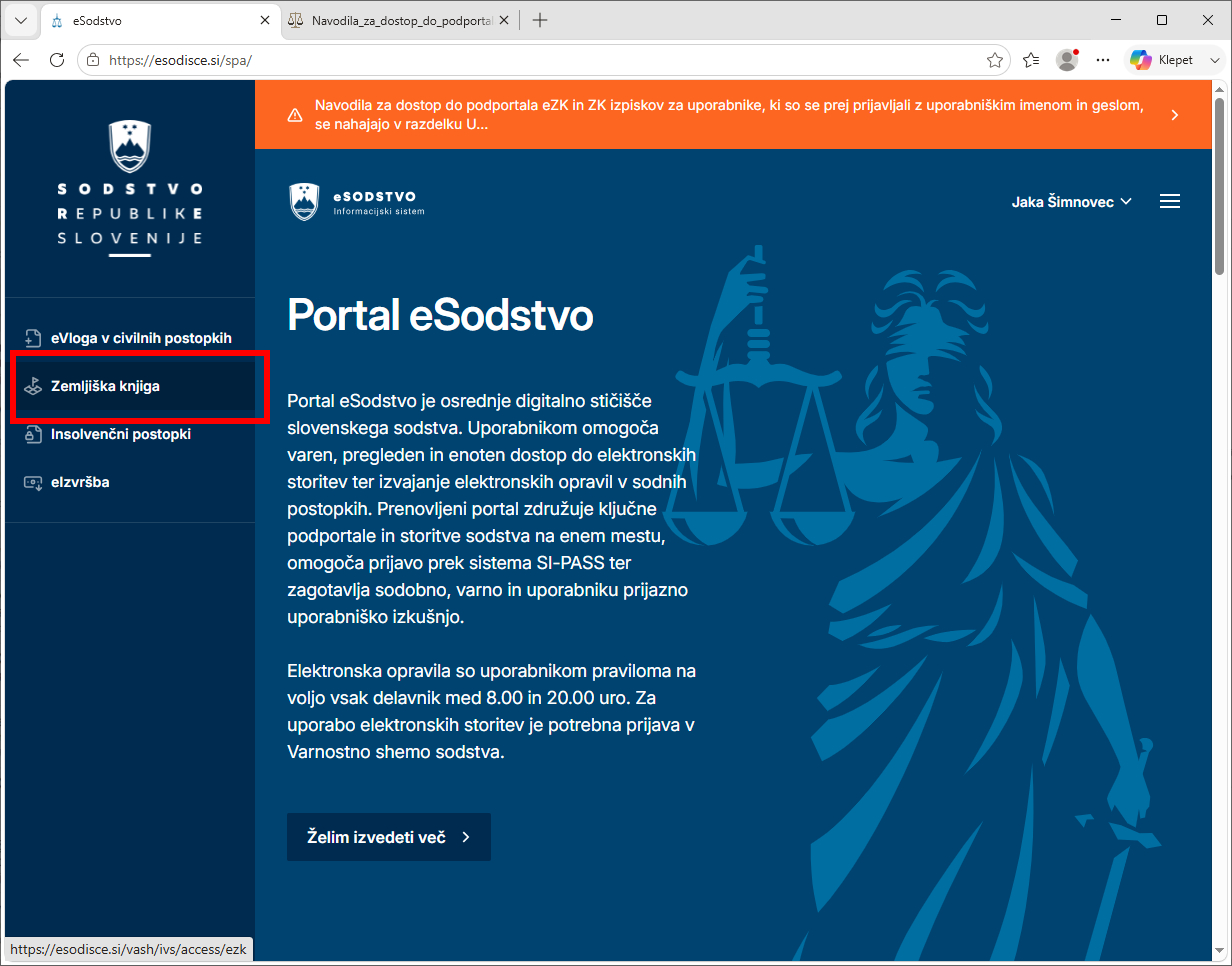Open the Klepet Copilot button
The width and height of the screenshot is (1232, 966).
click(x=1162, y=60)
